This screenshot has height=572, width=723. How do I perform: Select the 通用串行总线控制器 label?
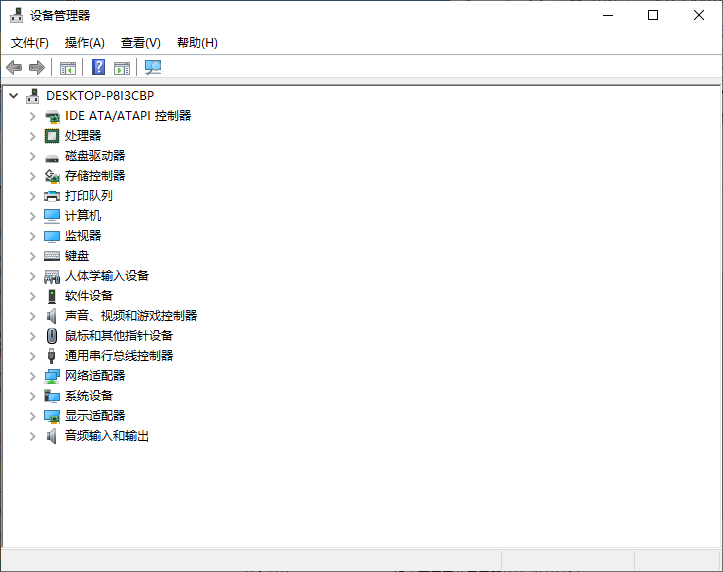click(119, 356)
